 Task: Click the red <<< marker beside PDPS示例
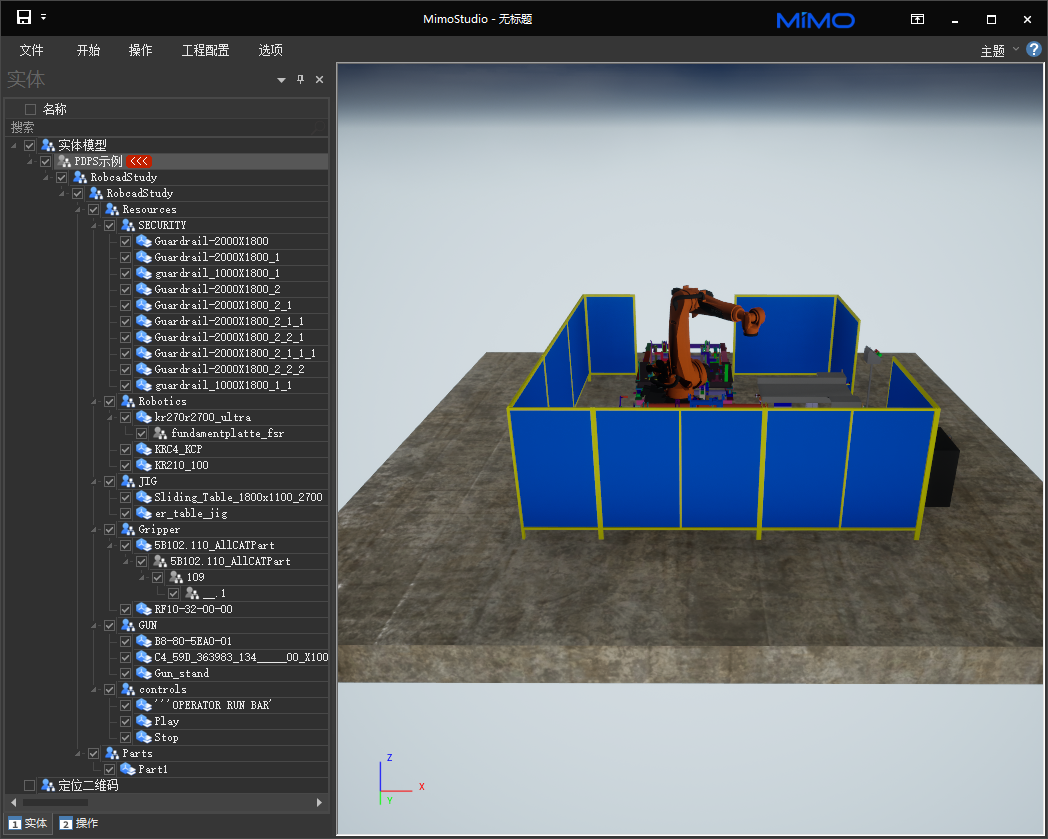point(139,161)
